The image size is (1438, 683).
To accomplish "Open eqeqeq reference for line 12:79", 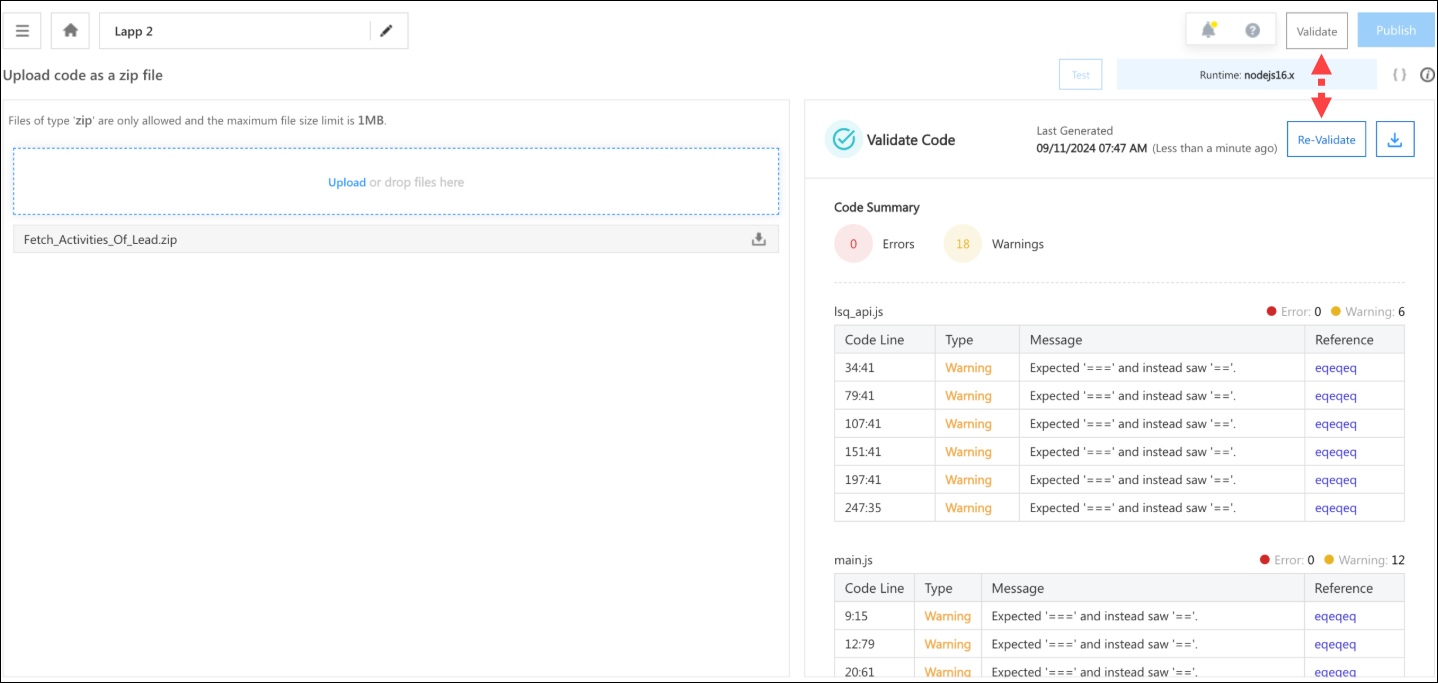I will click(x=1336, y=644).
